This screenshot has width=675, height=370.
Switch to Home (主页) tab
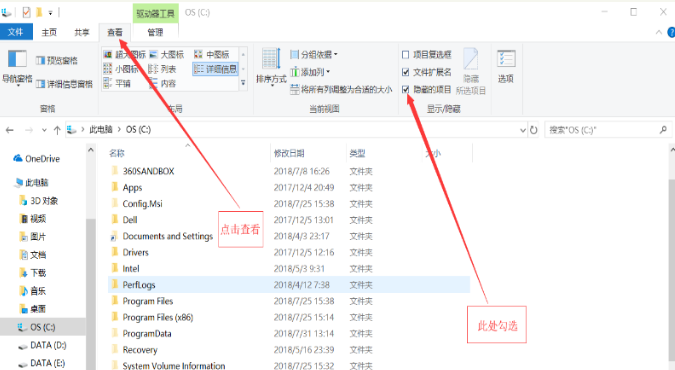click(49, 32)
